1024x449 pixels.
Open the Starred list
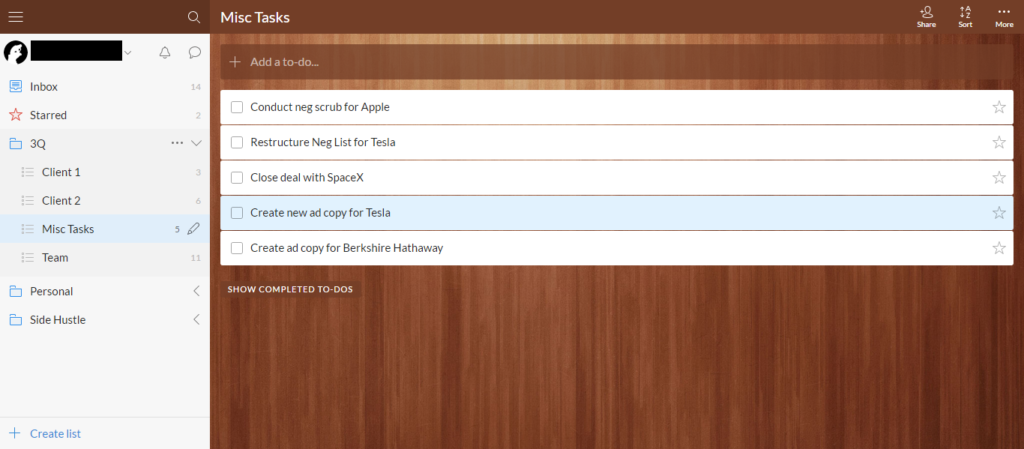coord(104,115)
